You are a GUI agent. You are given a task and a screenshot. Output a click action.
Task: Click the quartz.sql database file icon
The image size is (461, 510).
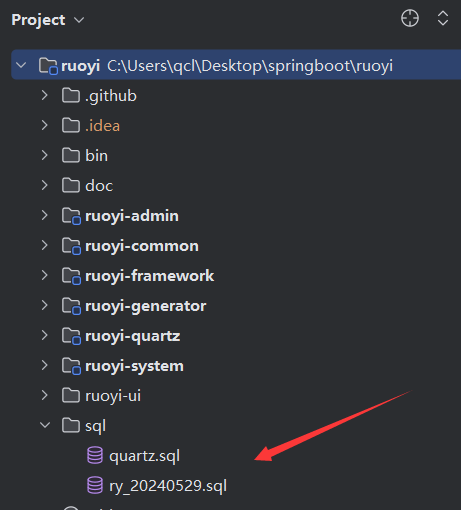click(95, 455)
